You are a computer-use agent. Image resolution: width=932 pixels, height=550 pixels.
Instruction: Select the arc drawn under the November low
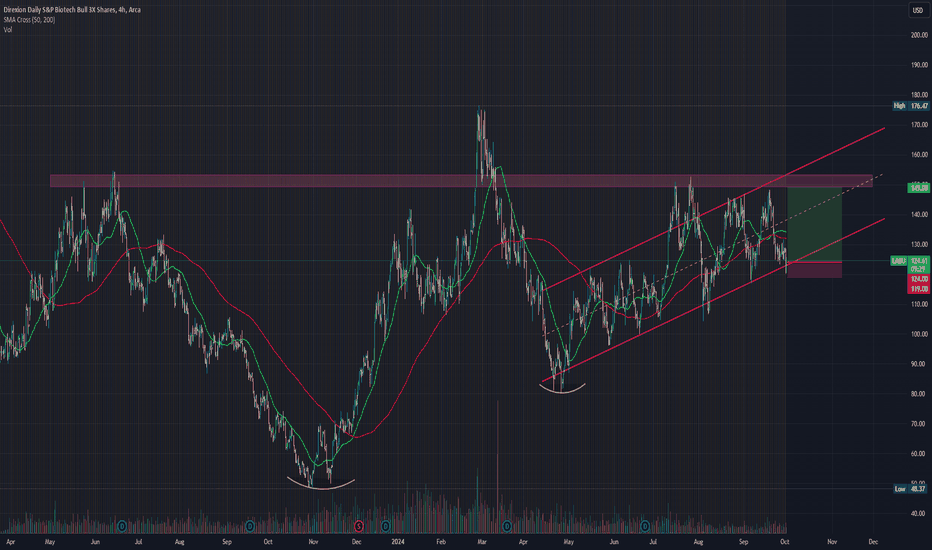[321, 485]
